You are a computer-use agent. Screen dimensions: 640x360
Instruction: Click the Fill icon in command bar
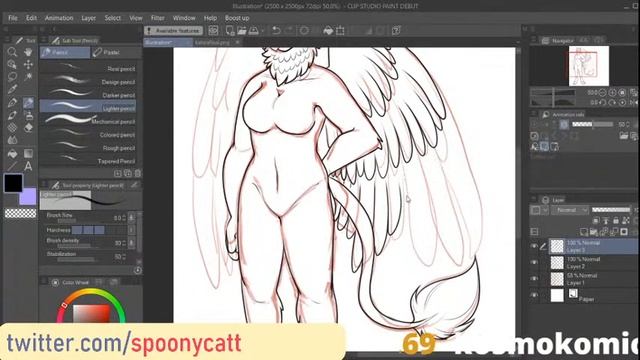[x=328, y=31]
